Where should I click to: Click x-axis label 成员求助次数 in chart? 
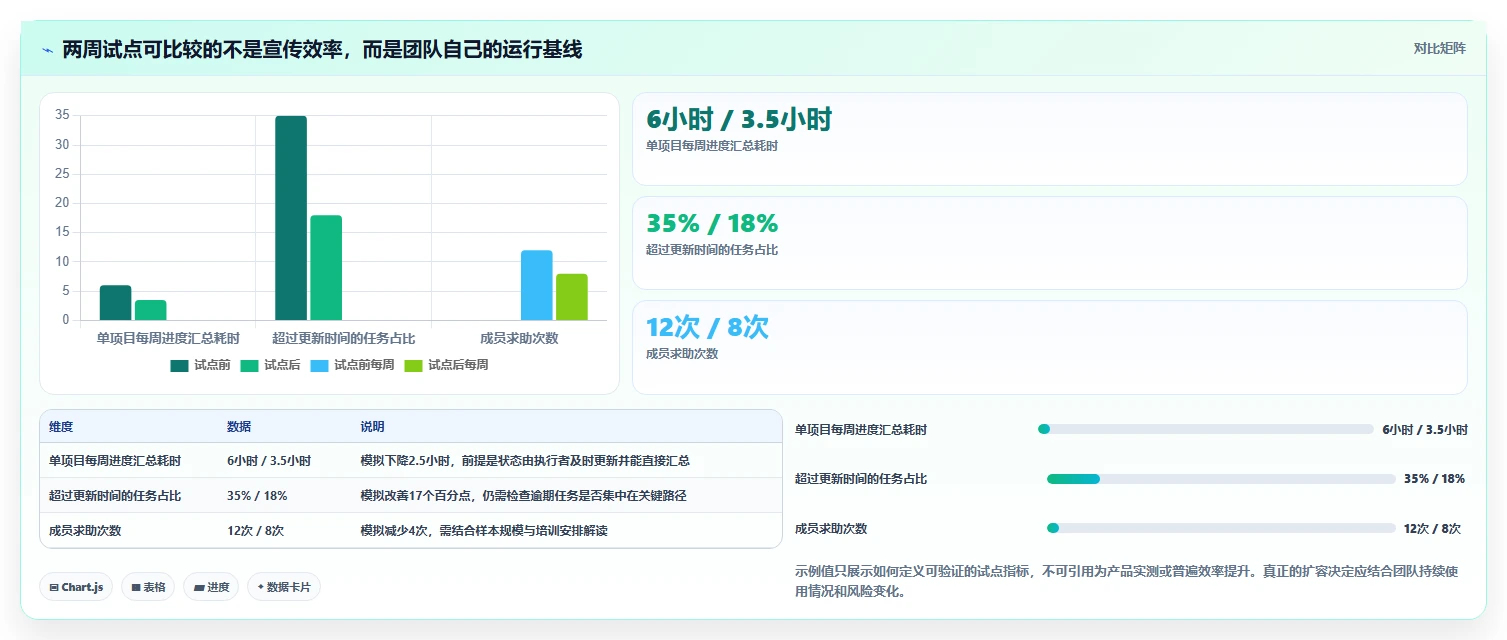click(x=519, y=338)
